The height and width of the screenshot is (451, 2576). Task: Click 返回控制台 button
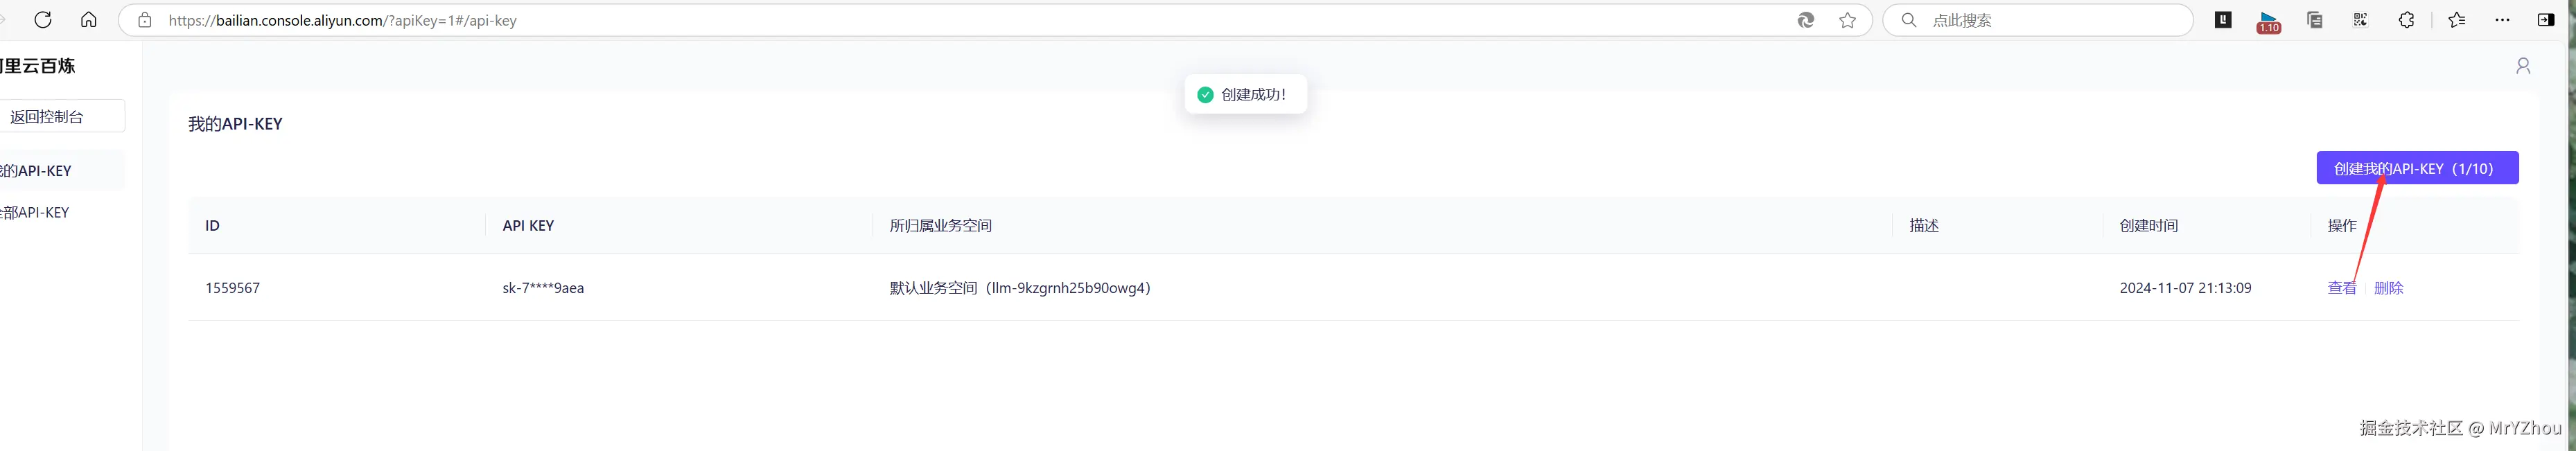click(60, 116)
